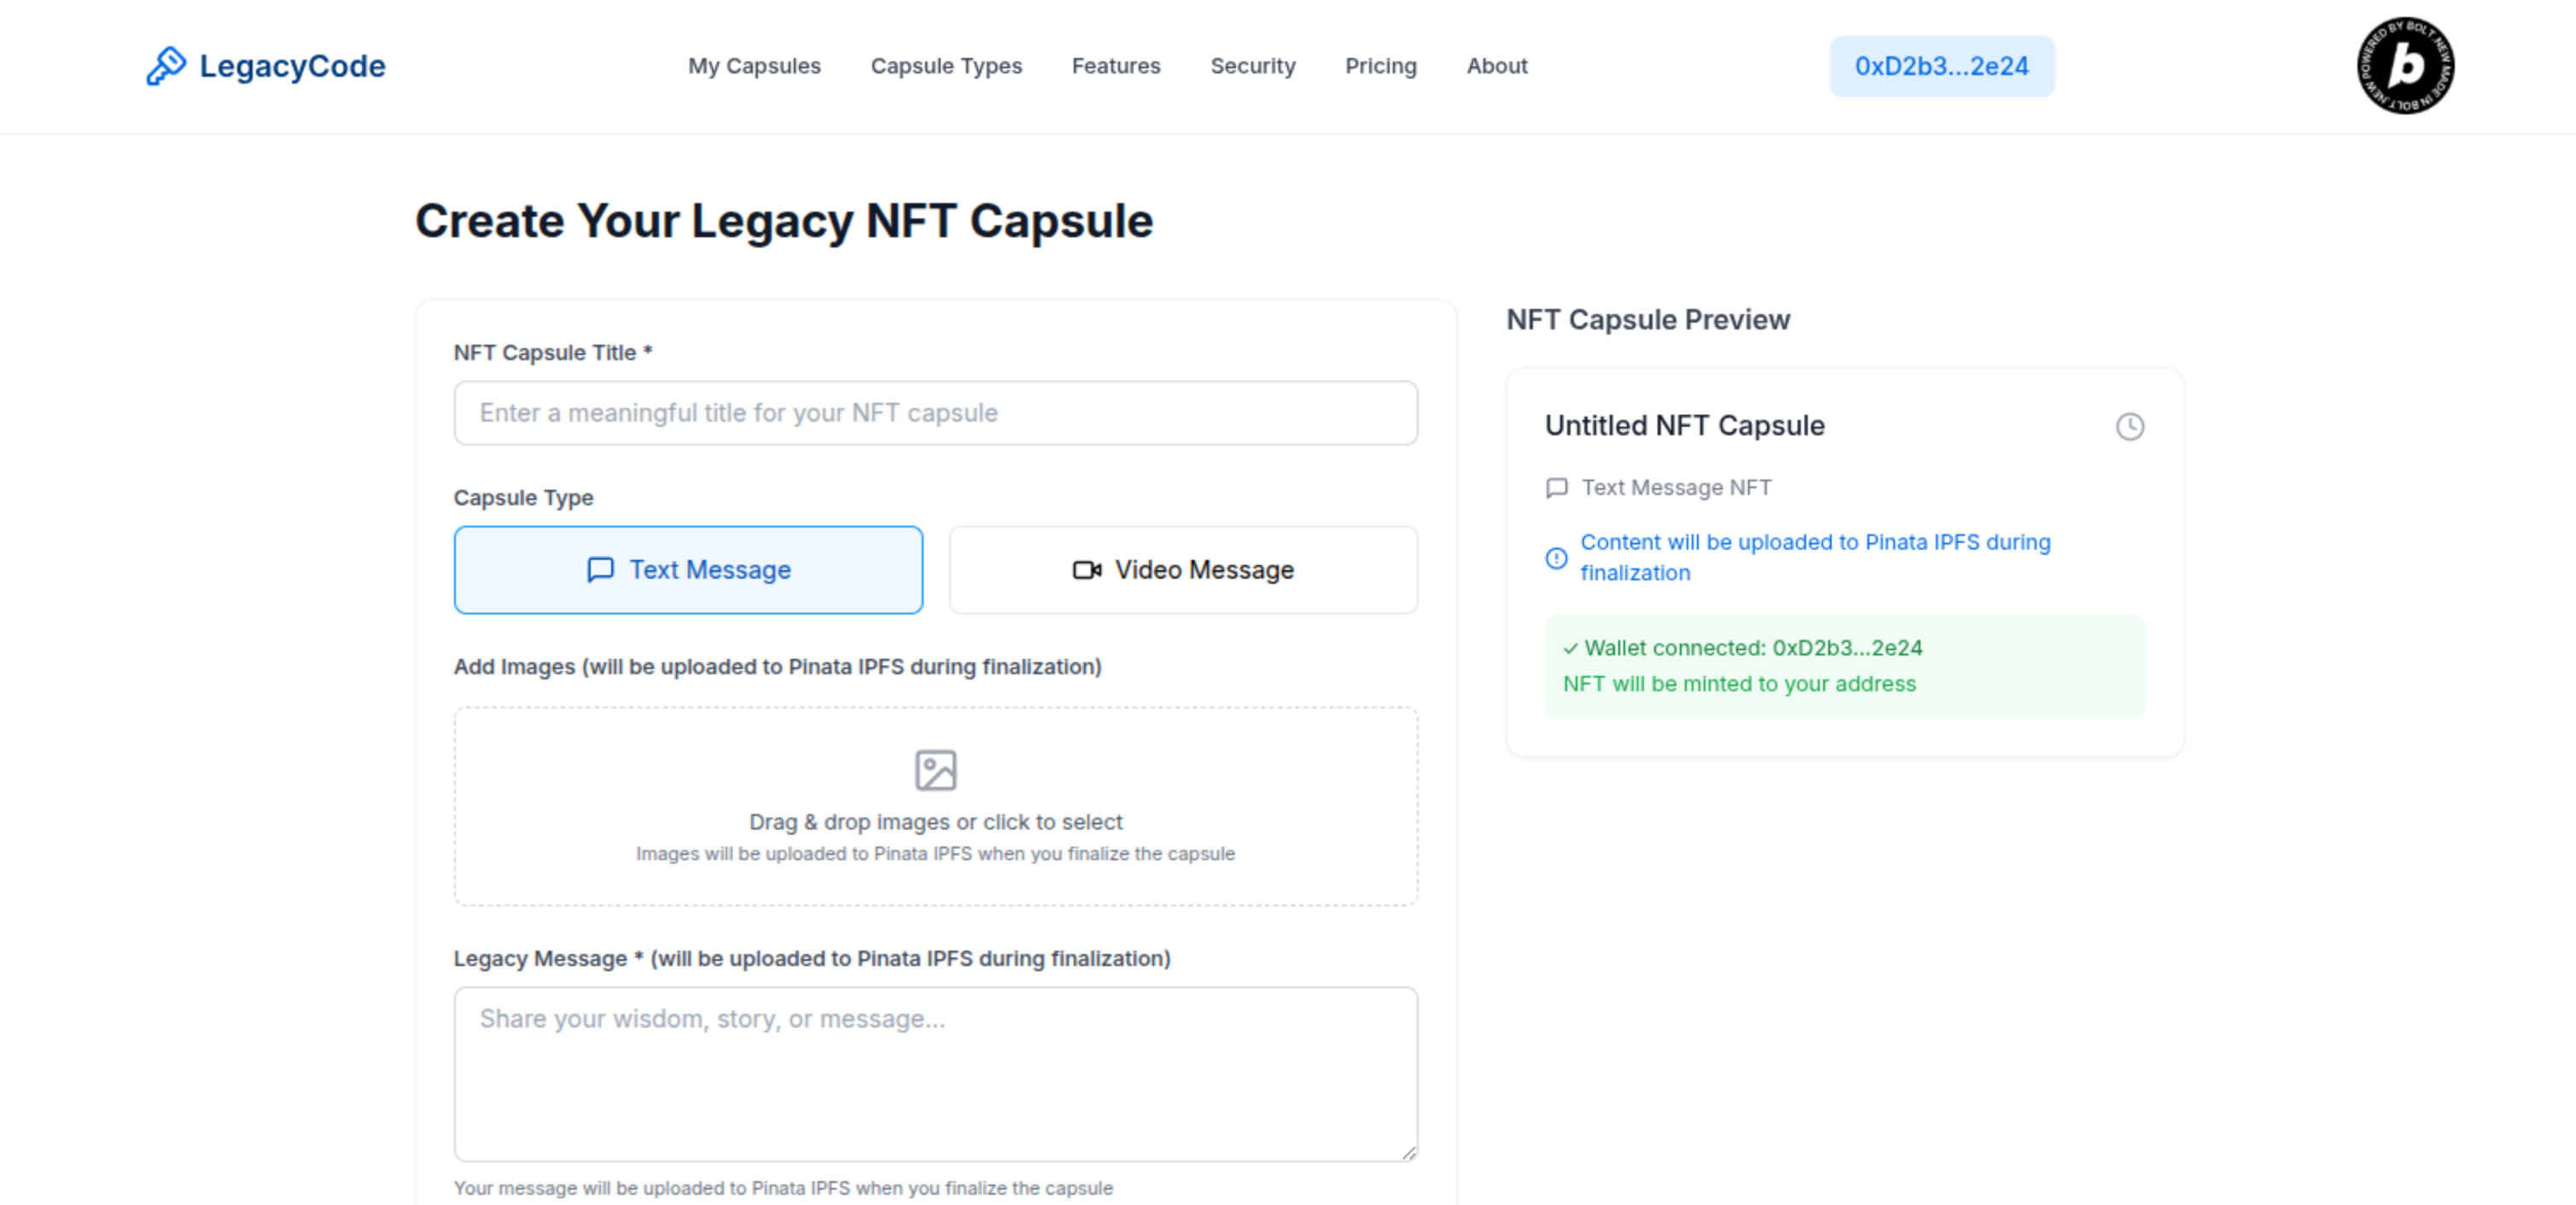Click the Bolt badge icon
The width and height of the screenshot is (2576, 1205).
2404,66
